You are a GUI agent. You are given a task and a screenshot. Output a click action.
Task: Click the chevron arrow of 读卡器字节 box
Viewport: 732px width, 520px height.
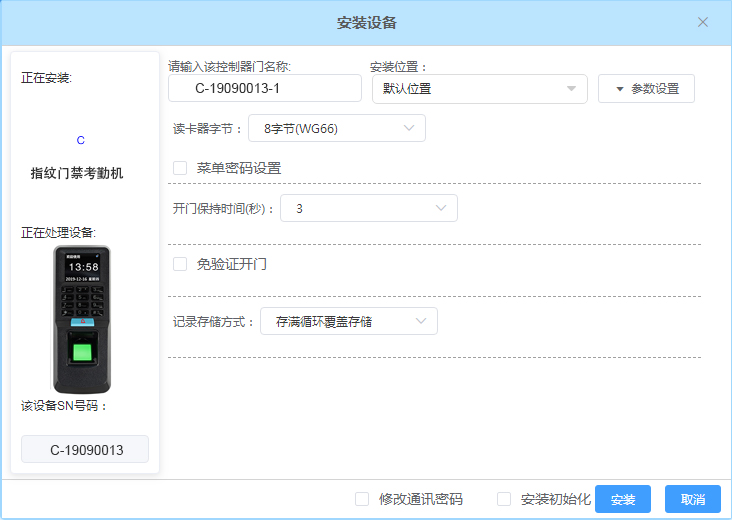click(409, 128)
